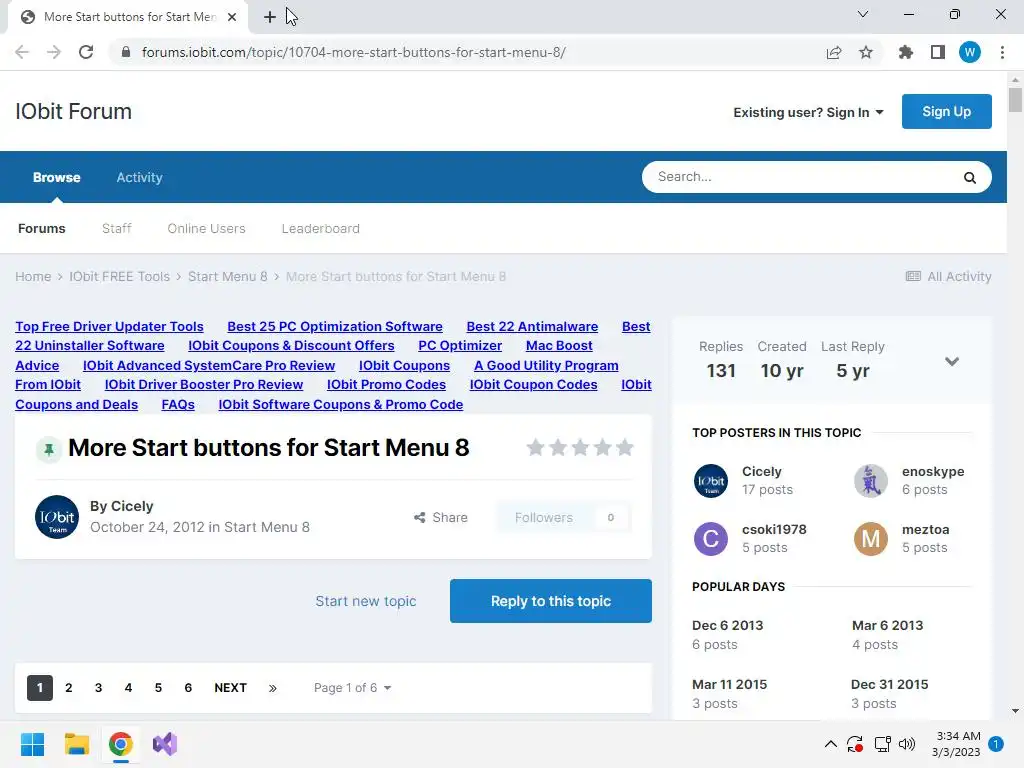
Task: Go to page 3 of the topic
Action: tap(98, 688)
